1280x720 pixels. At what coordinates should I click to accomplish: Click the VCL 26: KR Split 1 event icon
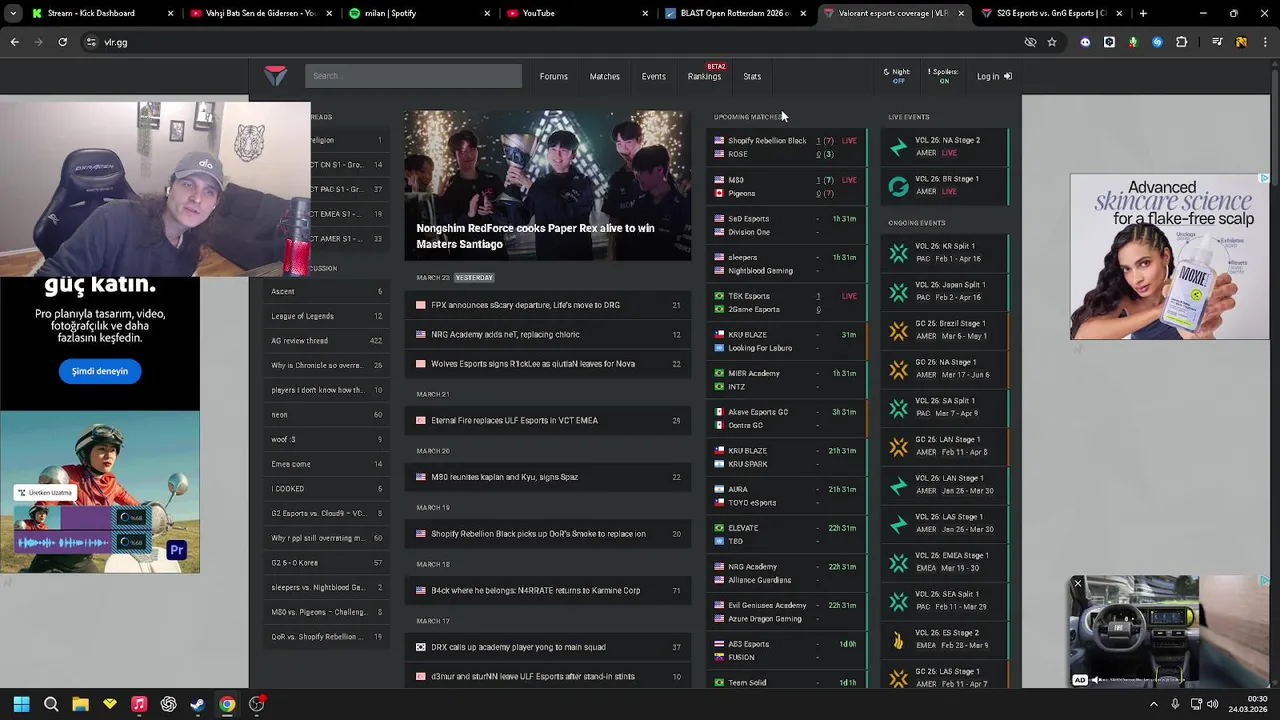point(898,252)
